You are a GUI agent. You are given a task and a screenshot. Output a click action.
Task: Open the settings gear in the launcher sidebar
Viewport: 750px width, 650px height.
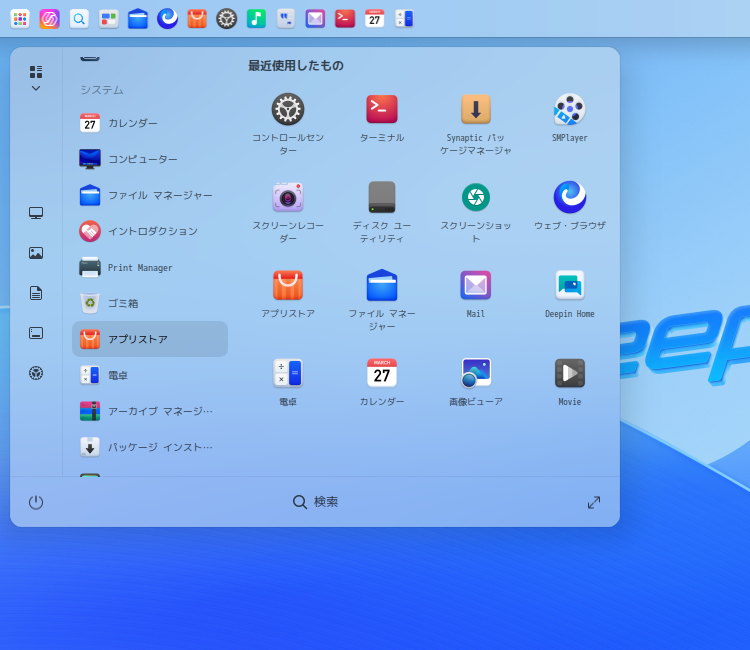click(36, 373)
